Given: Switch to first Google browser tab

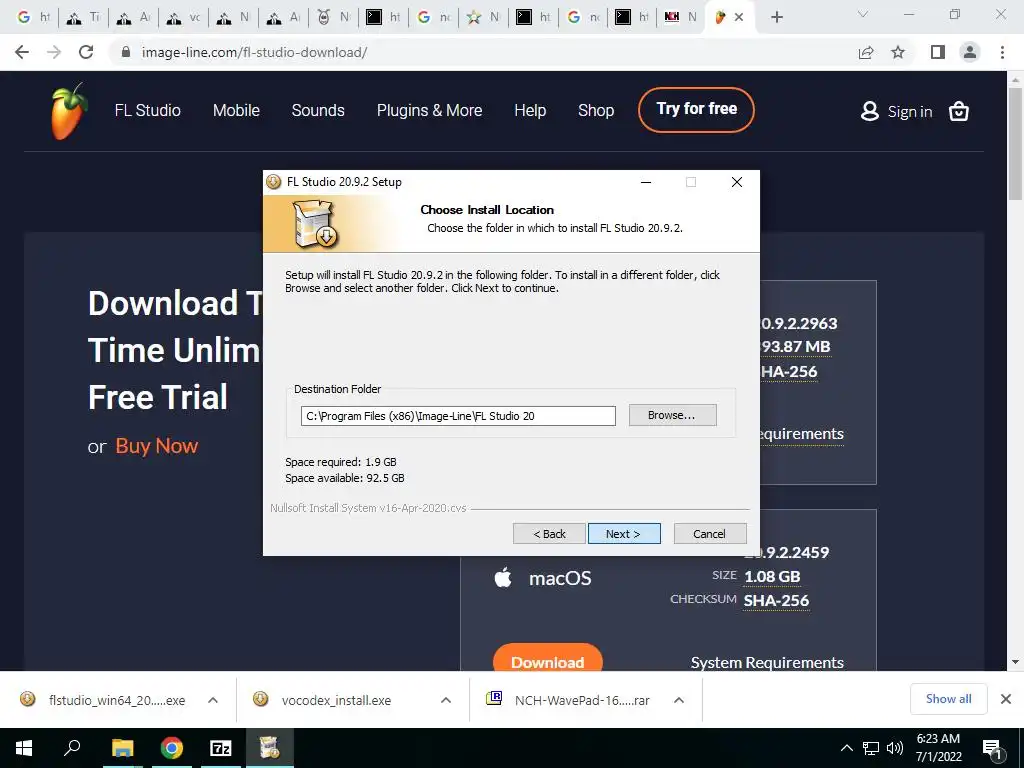Looking at the screenshot, I should point(33,17).
